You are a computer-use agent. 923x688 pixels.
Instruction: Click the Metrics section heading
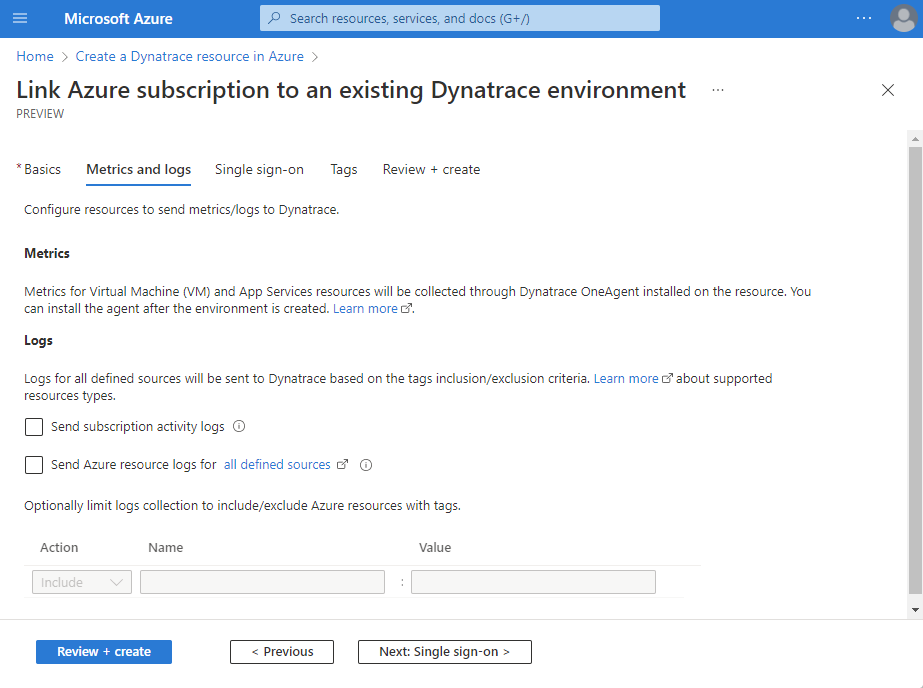(x=47, y=253)
